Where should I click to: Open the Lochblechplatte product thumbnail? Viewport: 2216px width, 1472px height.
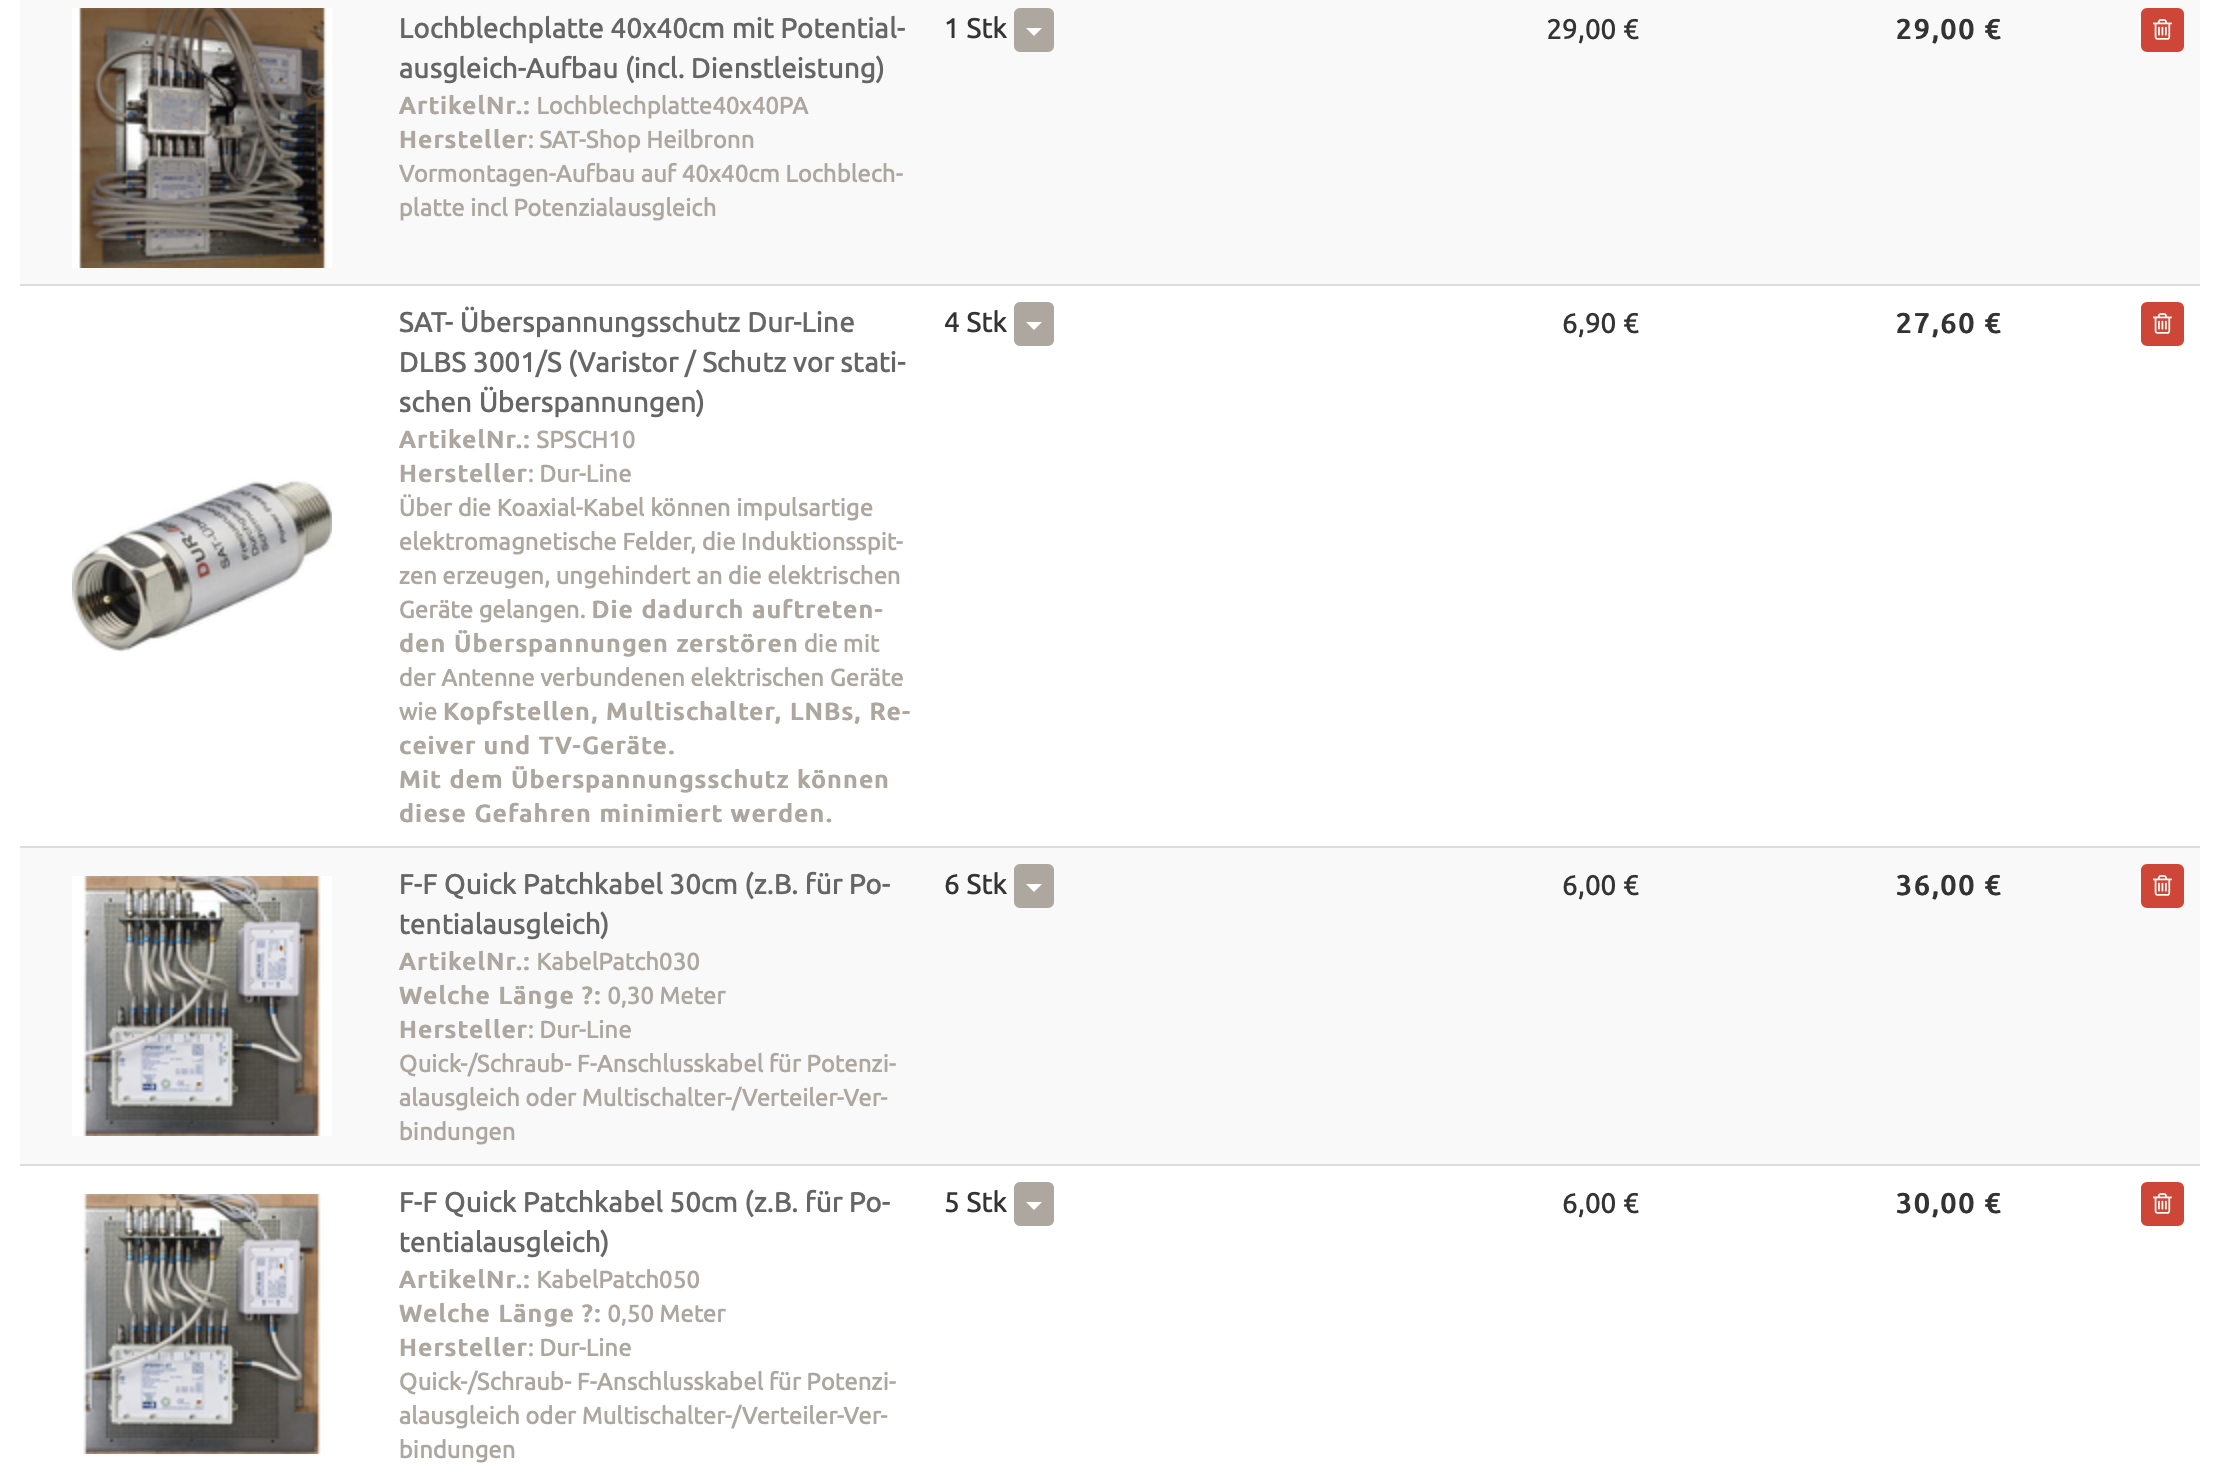coord(202,138)
